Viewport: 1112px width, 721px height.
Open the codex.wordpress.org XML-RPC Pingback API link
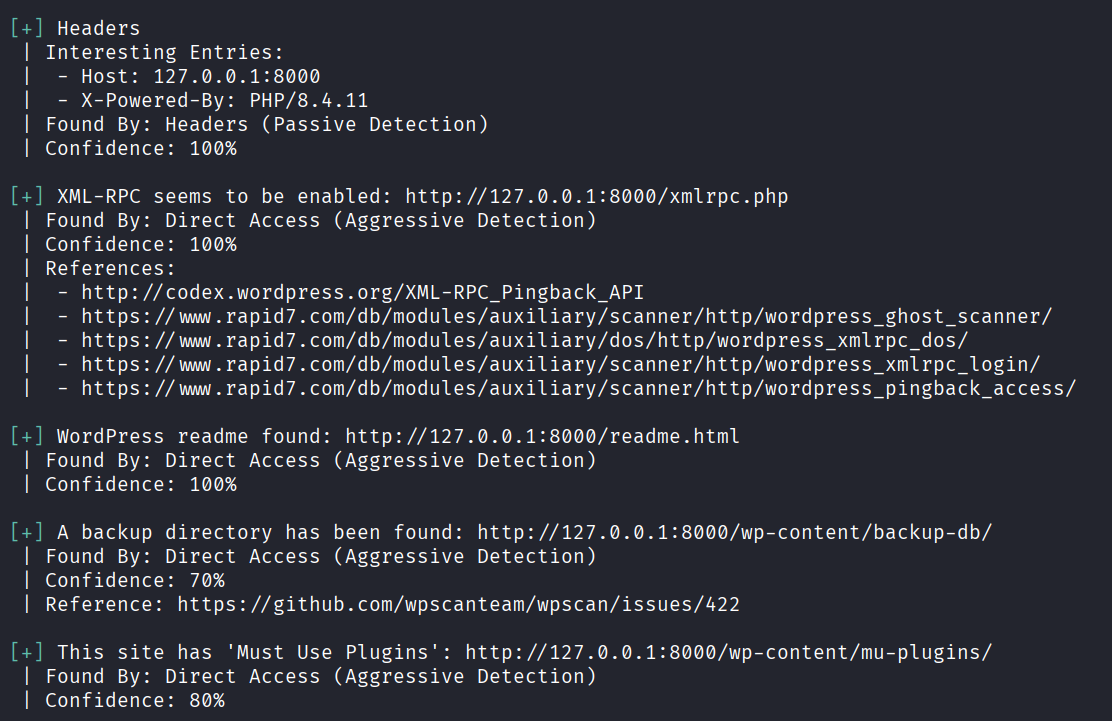[362, 292]
